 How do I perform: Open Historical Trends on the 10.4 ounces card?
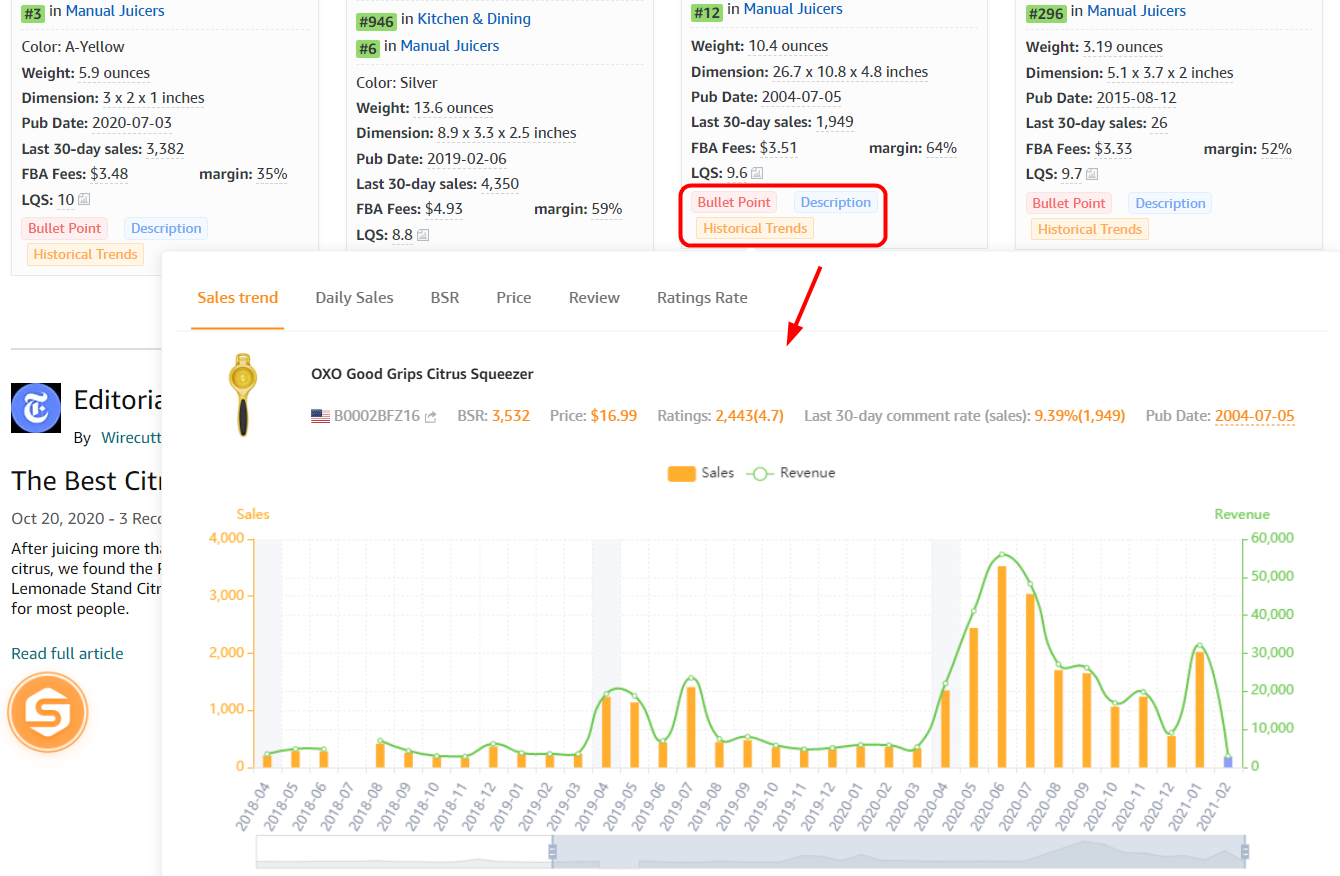(x=755, y=228)
